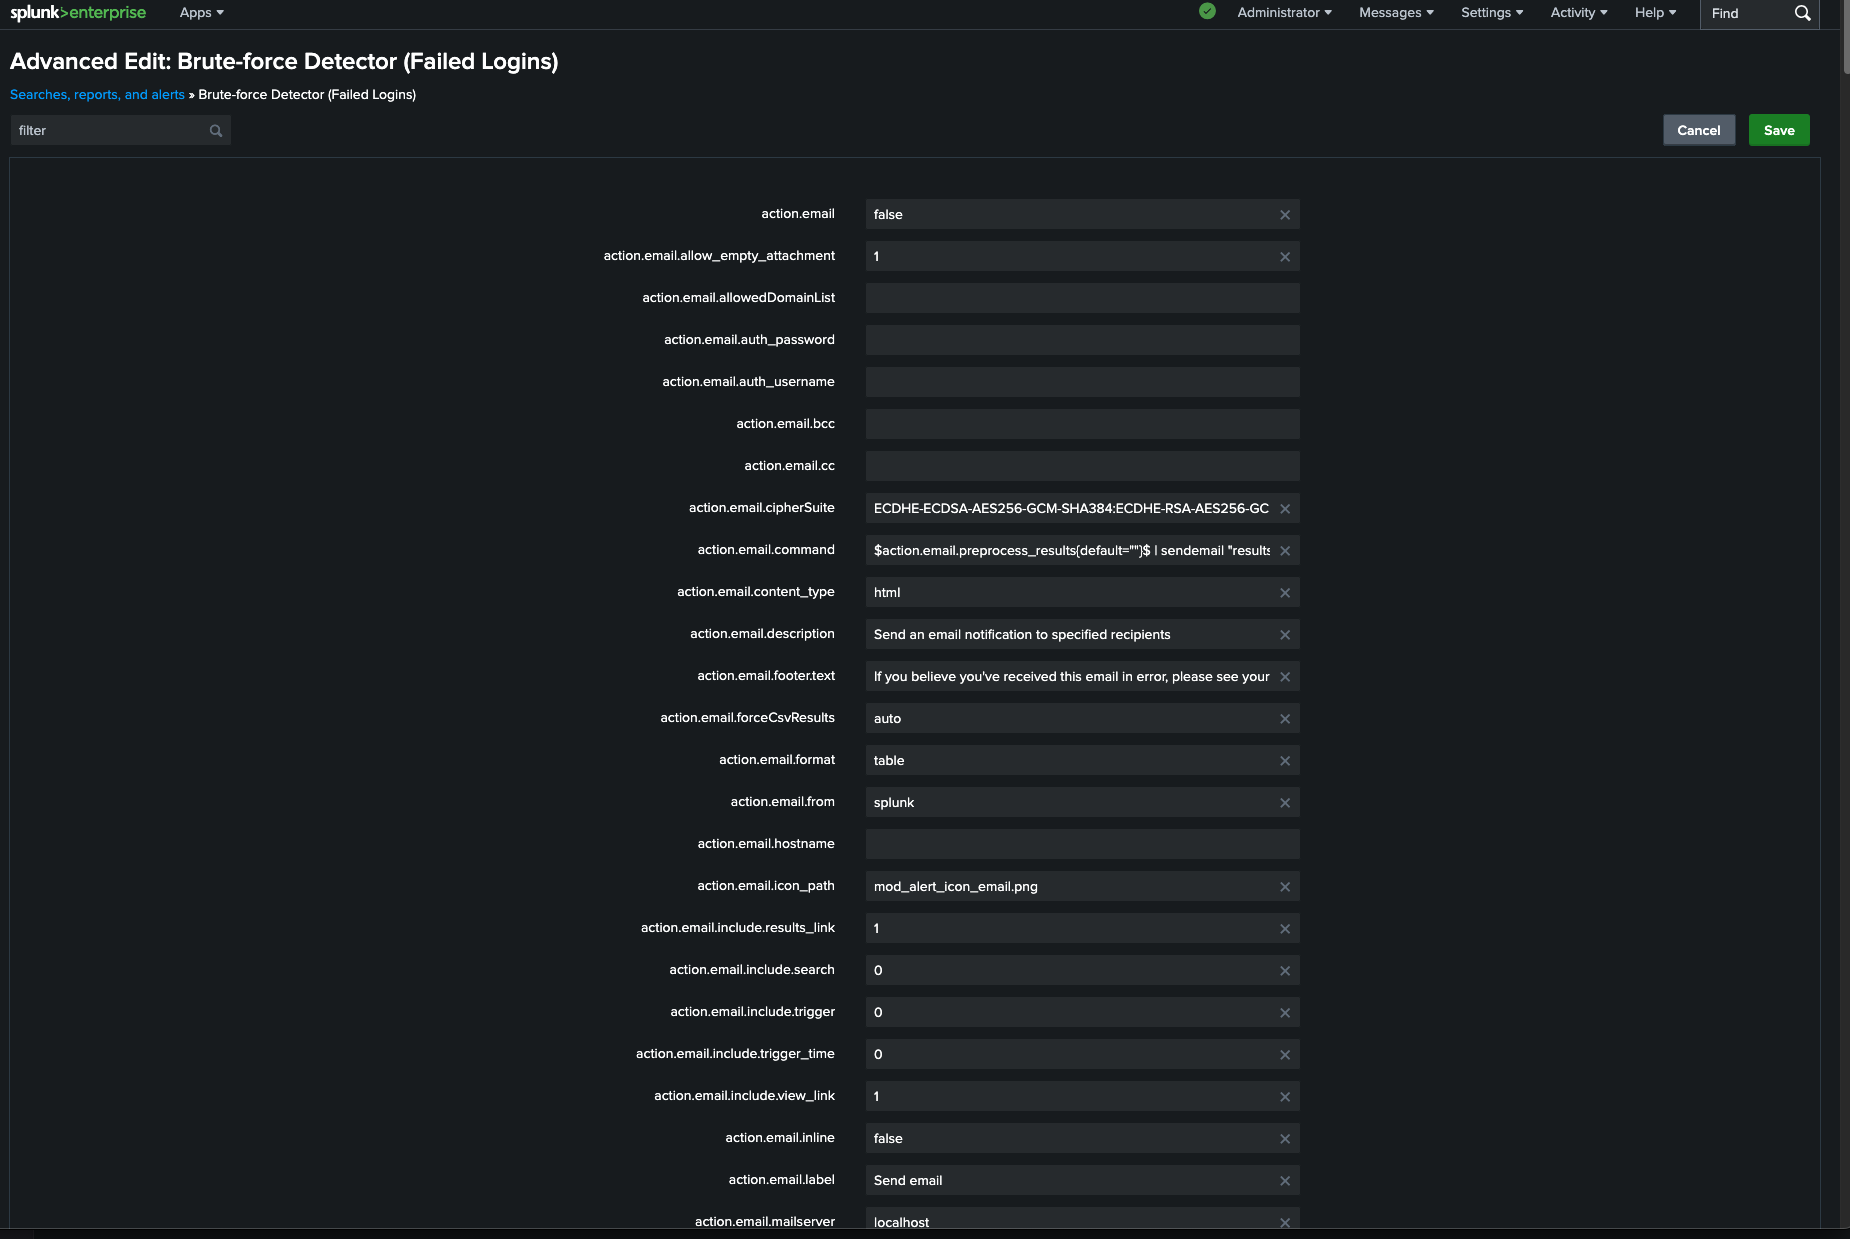Click the green health status icon
Viewport: 1850px width, 1239px height.
click(1207, 12)
